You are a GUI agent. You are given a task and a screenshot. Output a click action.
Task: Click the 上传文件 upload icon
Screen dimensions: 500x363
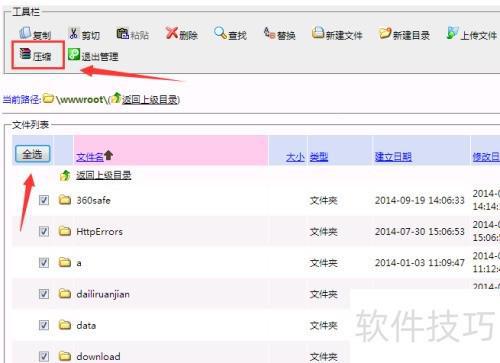452,33
